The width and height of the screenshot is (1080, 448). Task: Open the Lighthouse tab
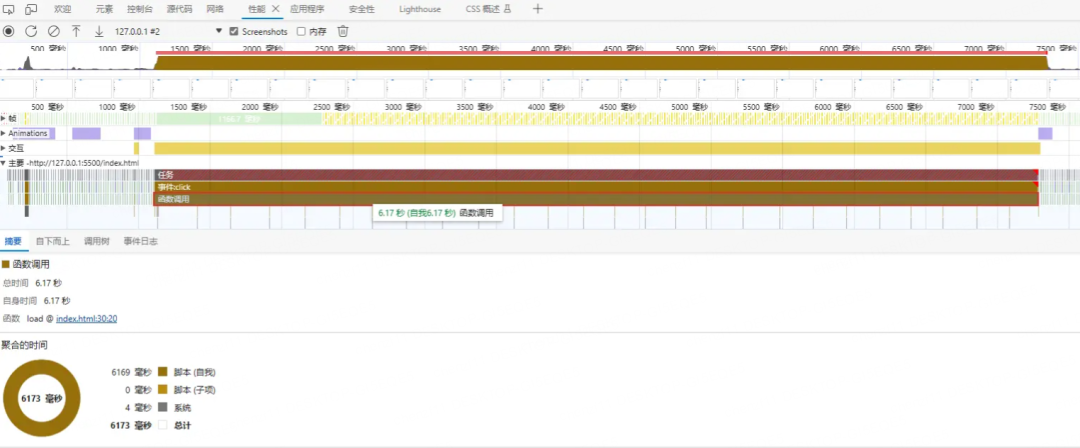[x=420, y=9]
